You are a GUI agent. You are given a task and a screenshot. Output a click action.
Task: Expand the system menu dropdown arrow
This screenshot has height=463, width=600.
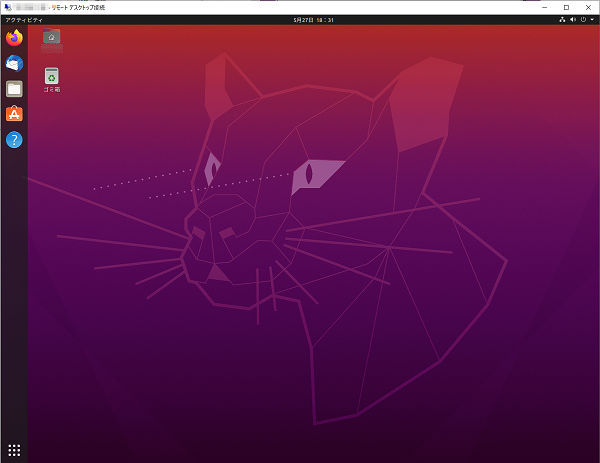[x=592, y=20]
